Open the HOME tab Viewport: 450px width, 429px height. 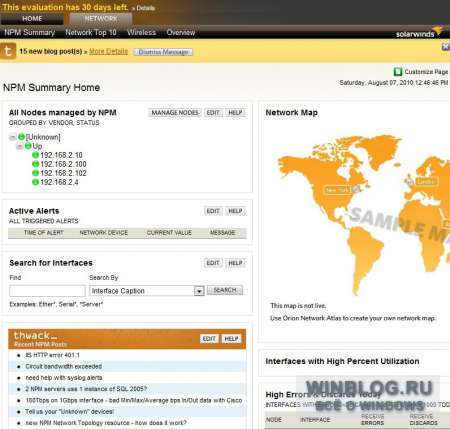click(32, 19)
